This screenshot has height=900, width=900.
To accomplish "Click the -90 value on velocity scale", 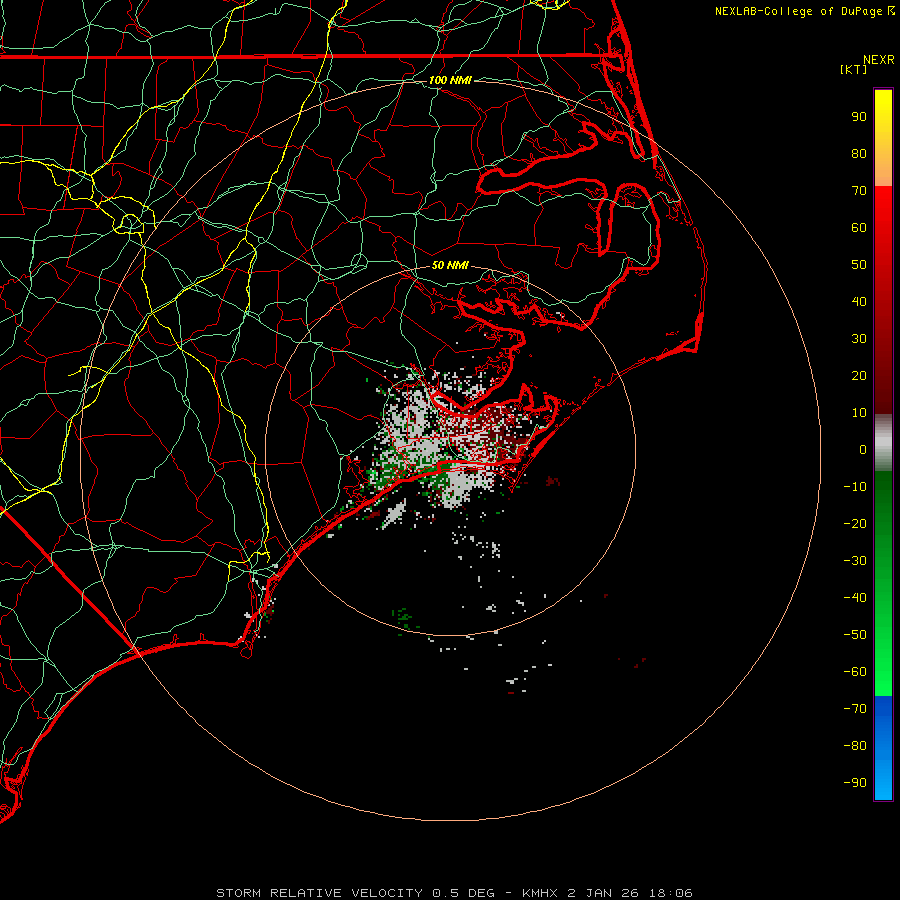I will (855, 783).
